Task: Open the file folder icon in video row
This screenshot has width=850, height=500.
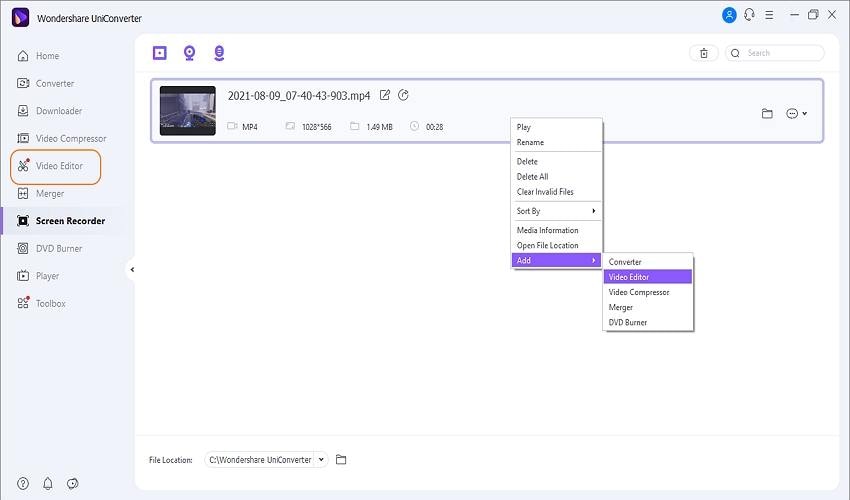Action: [x=767, y=113]
